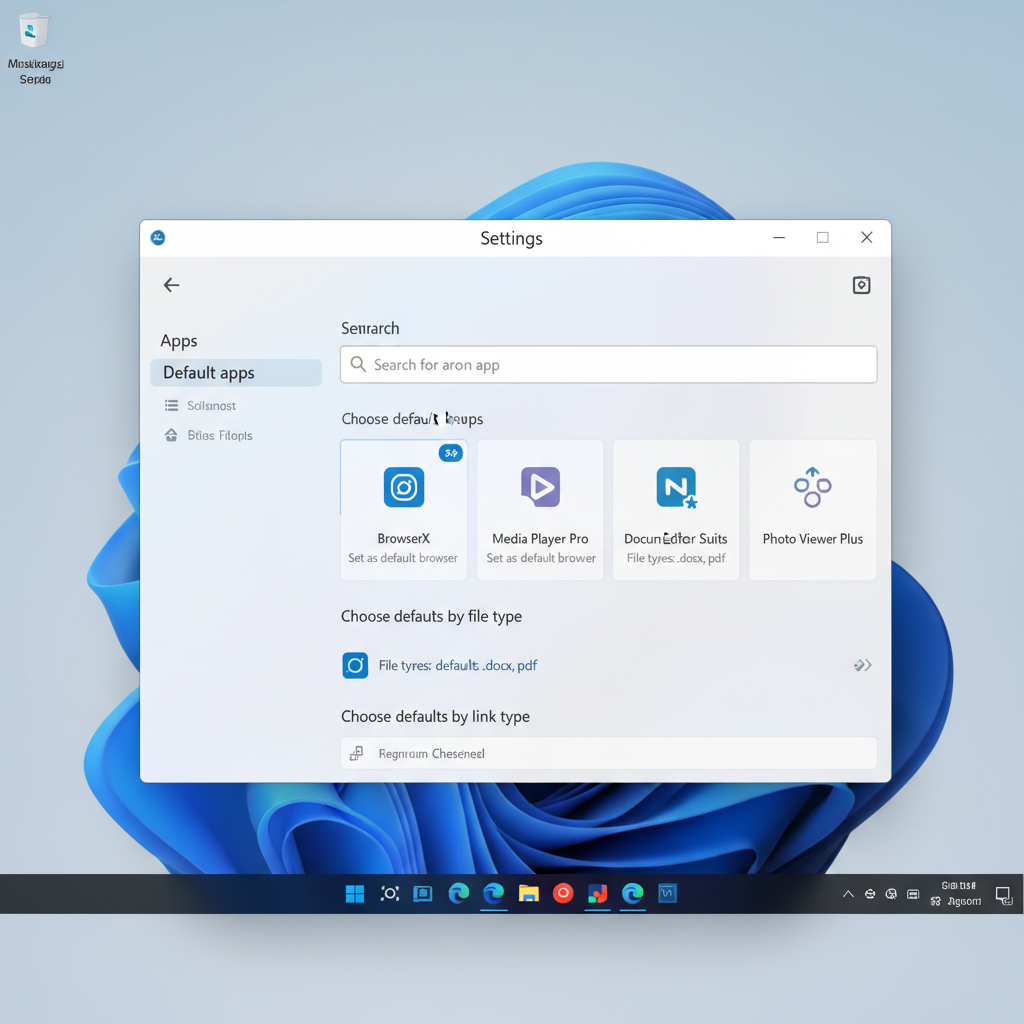Click the "Photo Viewer Plus" label
The width and height of the screenshot is (1024, 1024).
click(x=812, y=539)
